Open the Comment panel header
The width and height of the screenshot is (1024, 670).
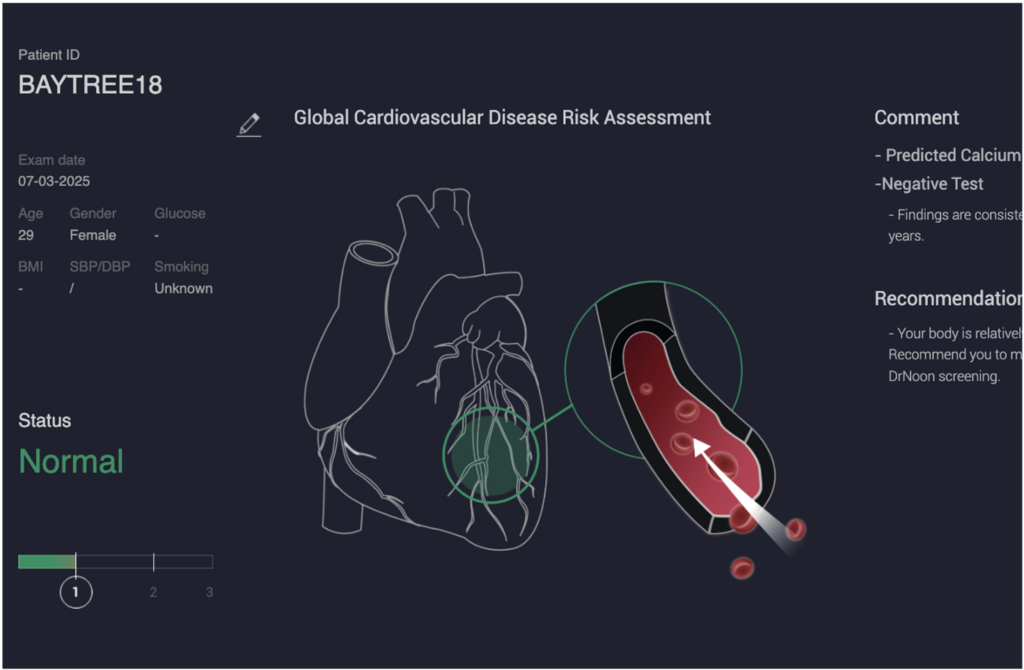coord(916,117)
